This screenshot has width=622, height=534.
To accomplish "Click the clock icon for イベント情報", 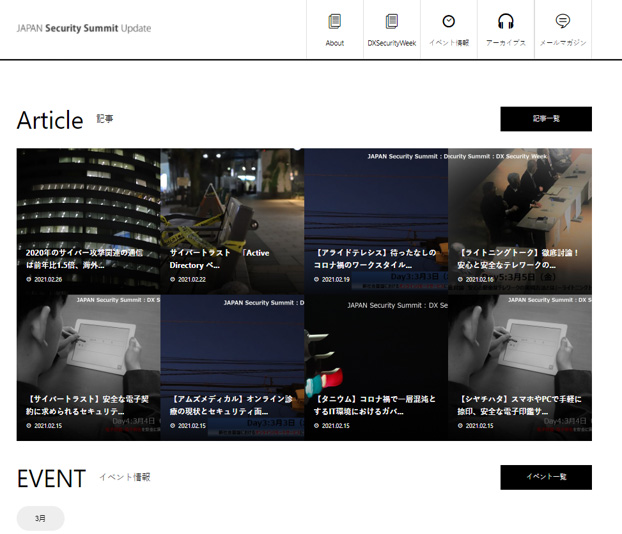I will point(448,21).
